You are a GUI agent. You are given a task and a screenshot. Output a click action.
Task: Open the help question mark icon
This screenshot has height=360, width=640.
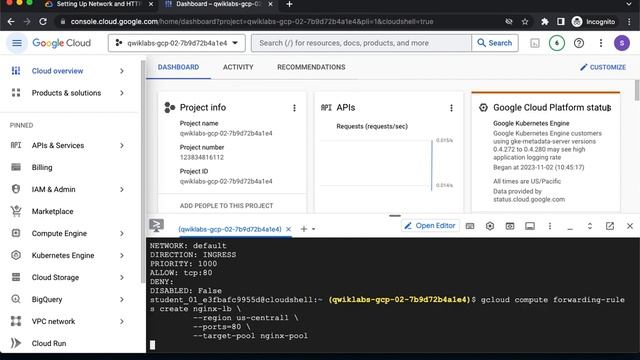point(579,43)
